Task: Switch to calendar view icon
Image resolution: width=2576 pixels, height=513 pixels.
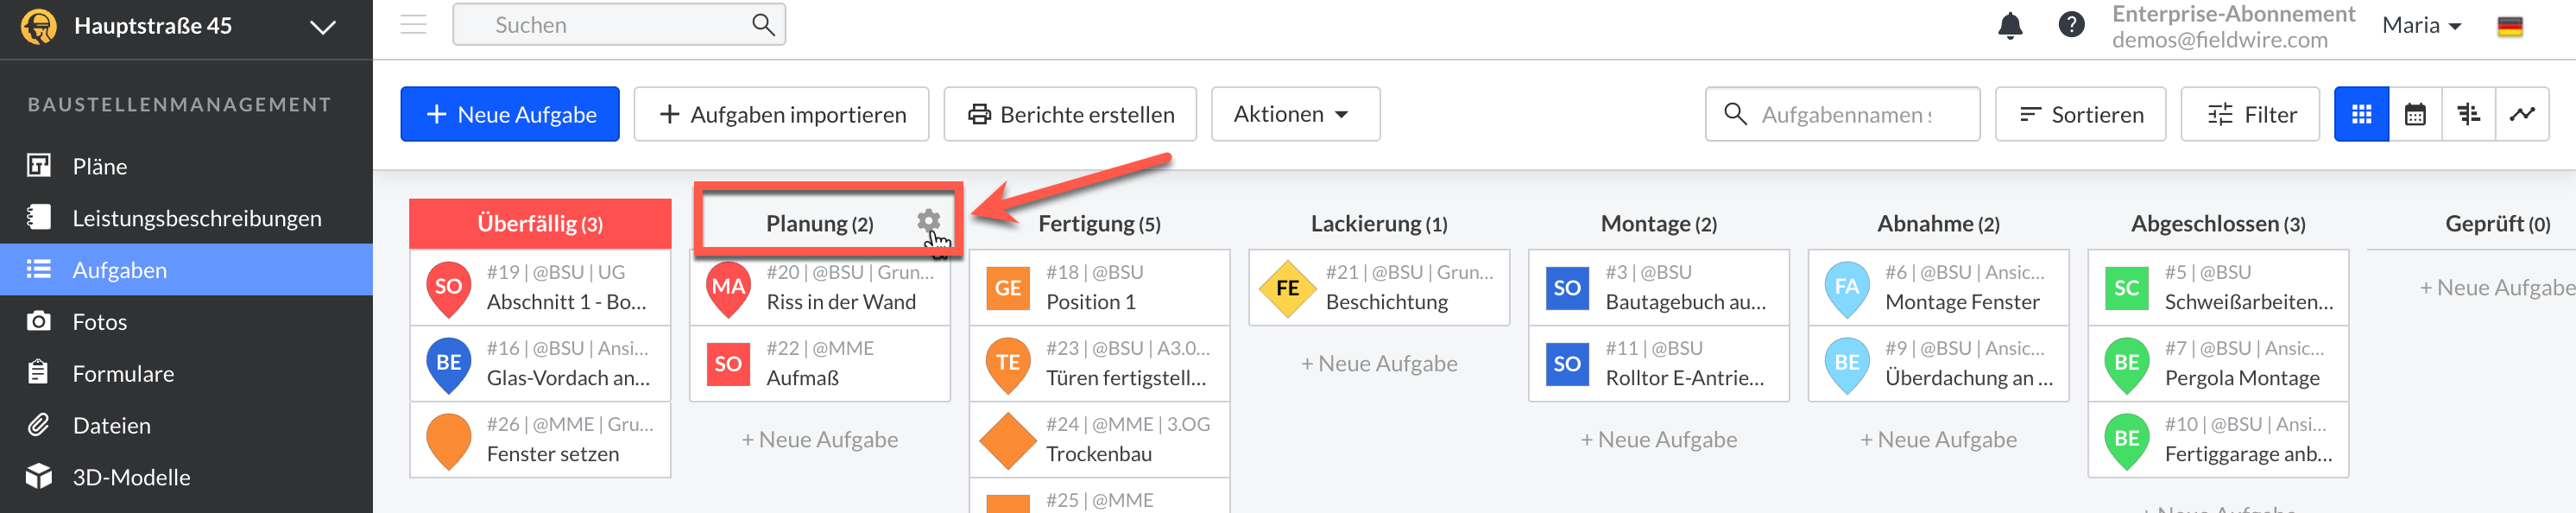Action: pos(2415,115)
